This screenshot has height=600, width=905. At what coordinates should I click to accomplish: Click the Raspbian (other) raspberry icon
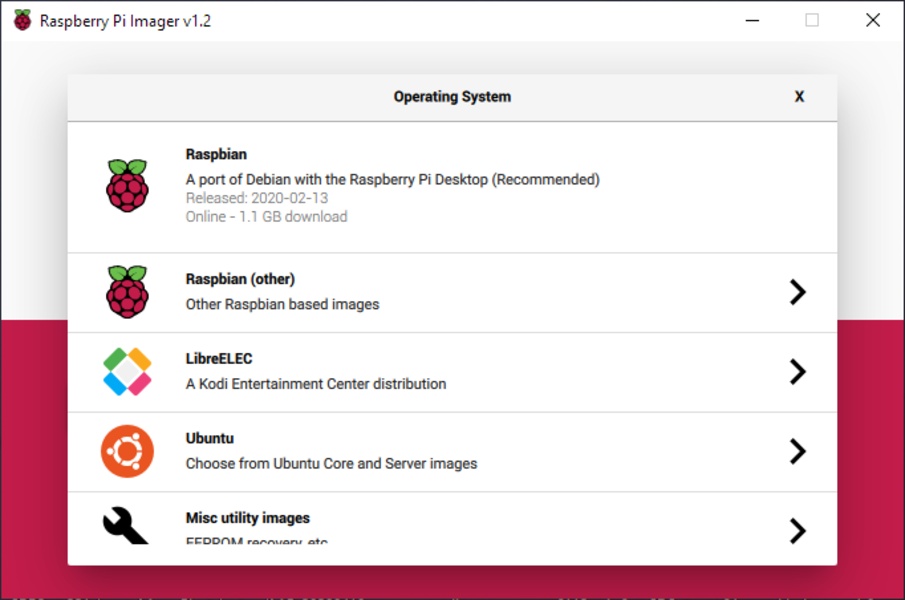click(x=127, y=292)
